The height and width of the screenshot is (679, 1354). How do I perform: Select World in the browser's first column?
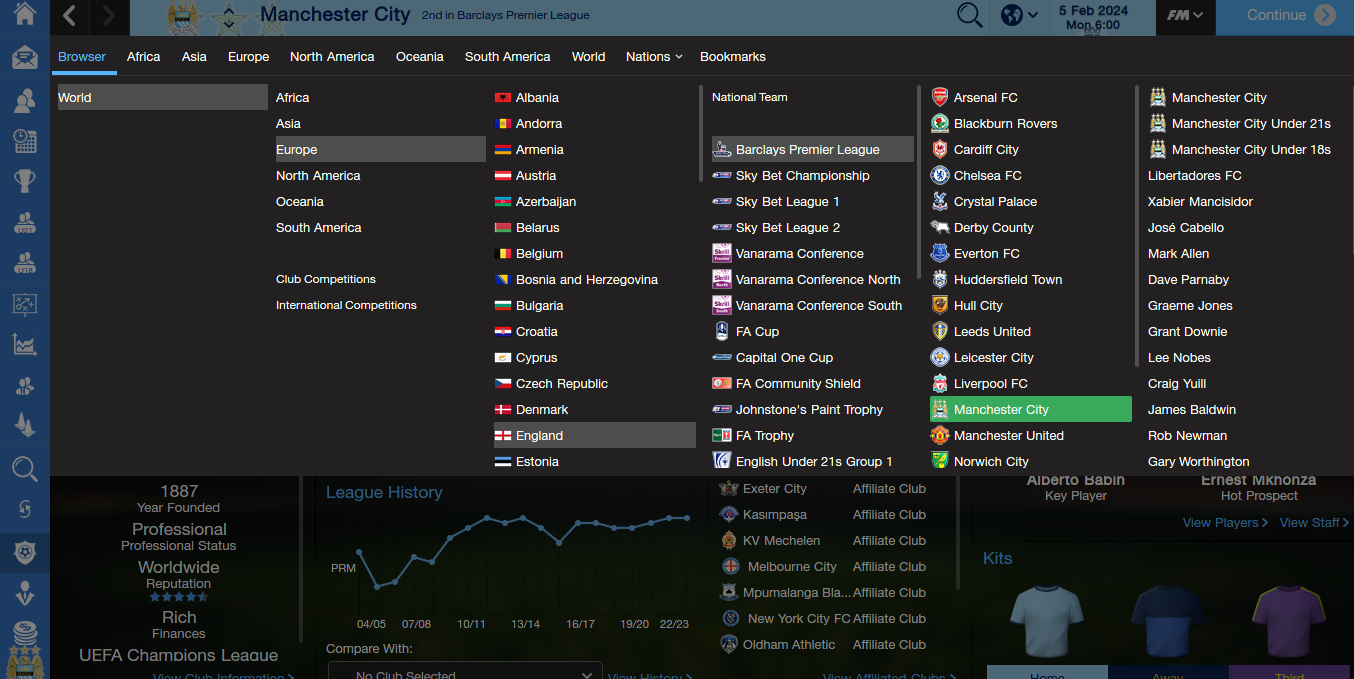click(162, 97)
